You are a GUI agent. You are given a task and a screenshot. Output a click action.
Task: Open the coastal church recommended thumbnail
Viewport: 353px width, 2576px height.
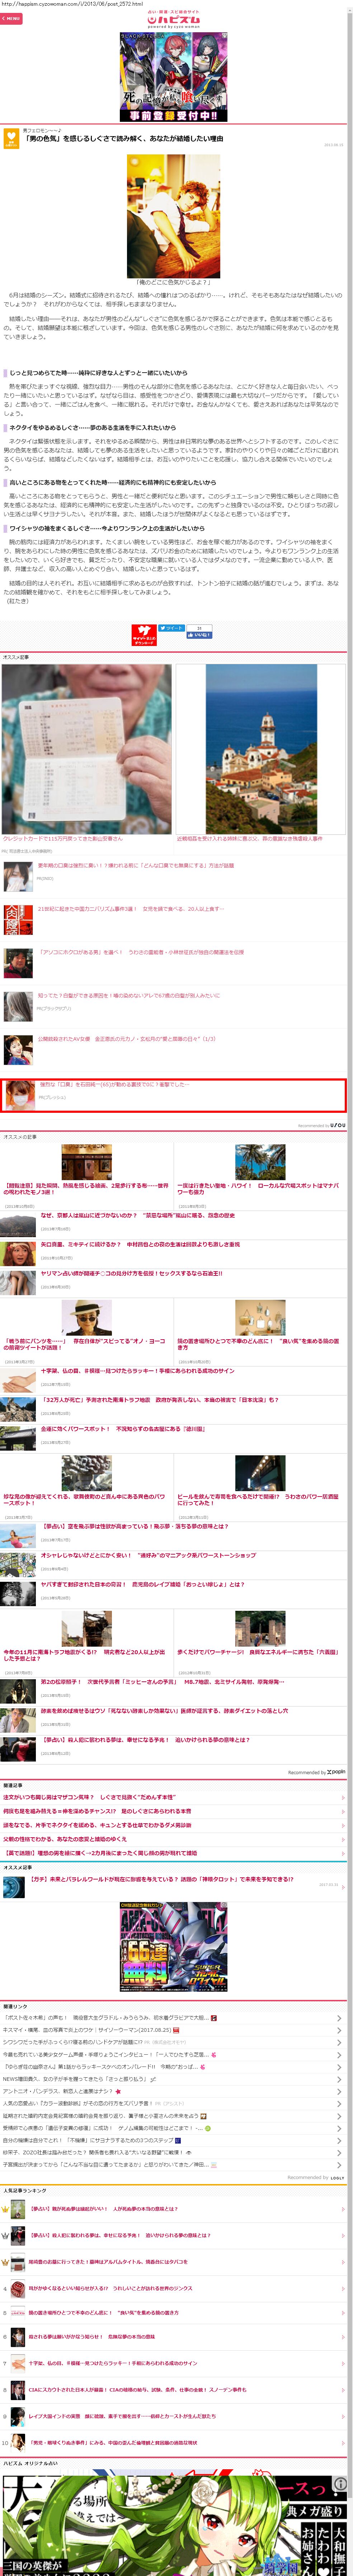[x=261, y=749]
